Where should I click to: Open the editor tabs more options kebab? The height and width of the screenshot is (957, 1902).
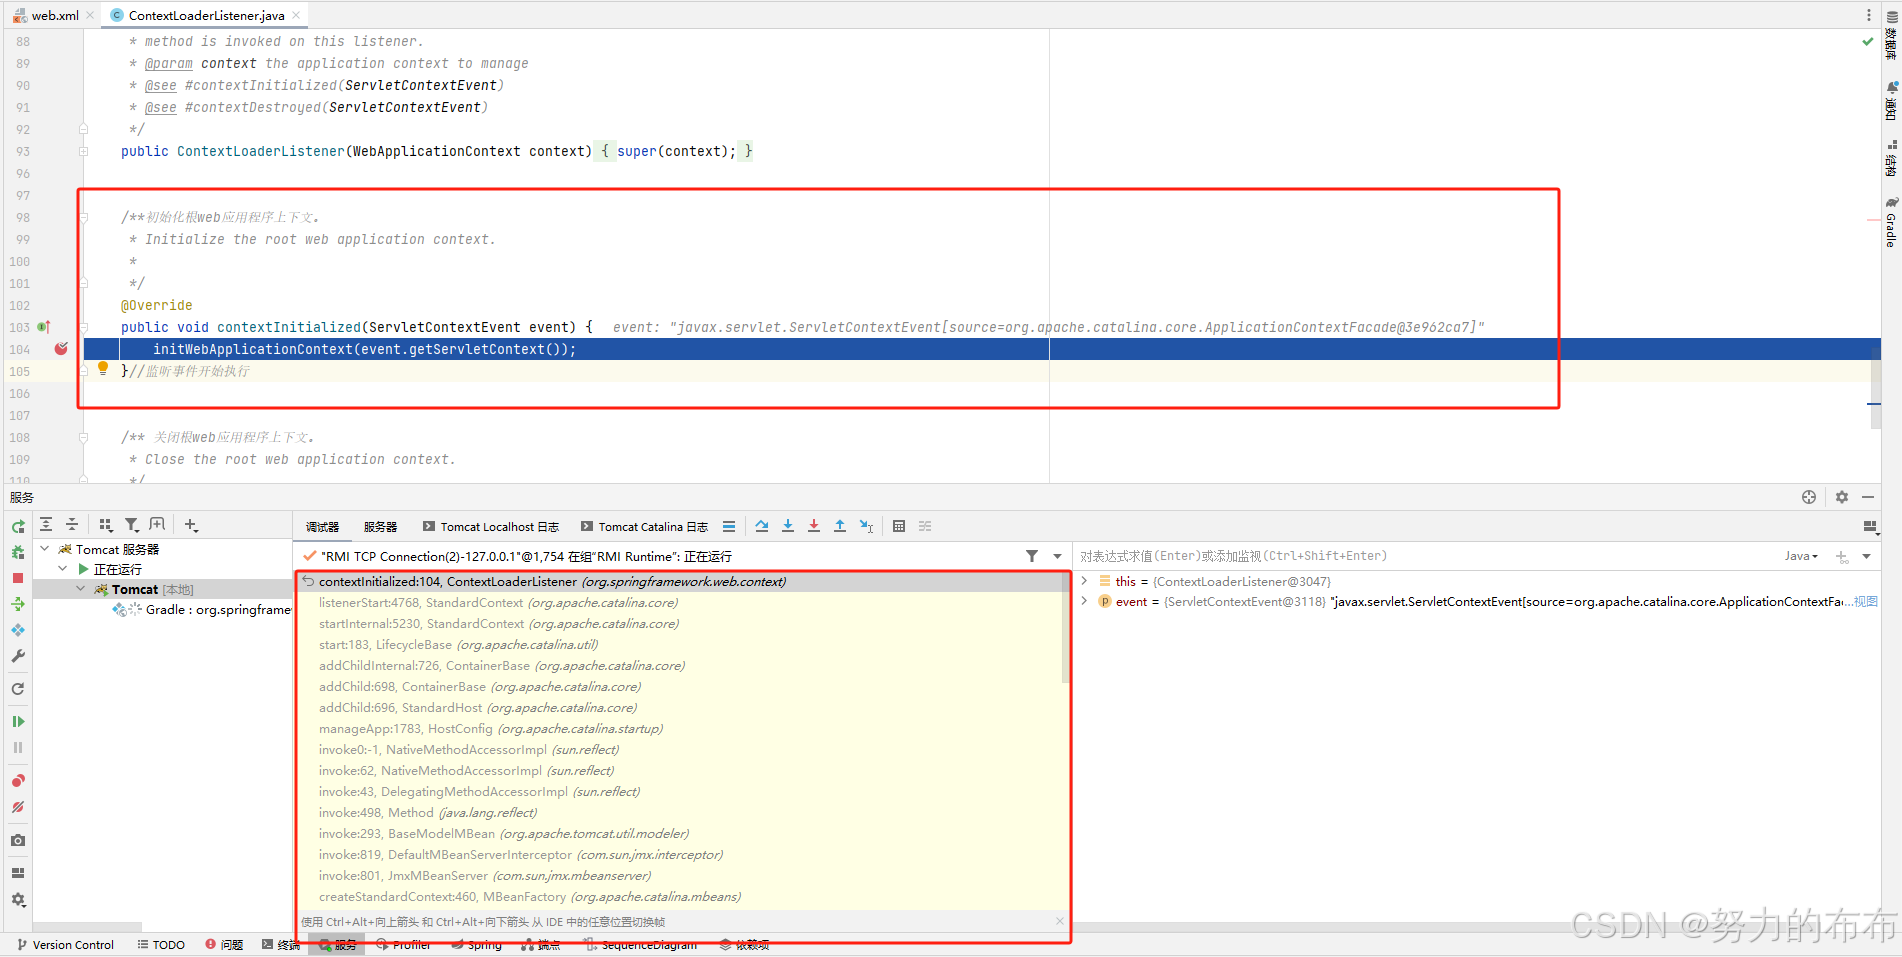tap(1868, 15)
